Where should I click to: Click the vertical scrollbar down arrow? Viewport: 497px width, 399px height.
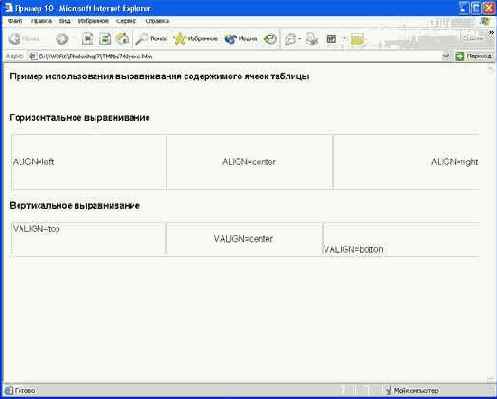pyautogui.click(x=490, y=379)
